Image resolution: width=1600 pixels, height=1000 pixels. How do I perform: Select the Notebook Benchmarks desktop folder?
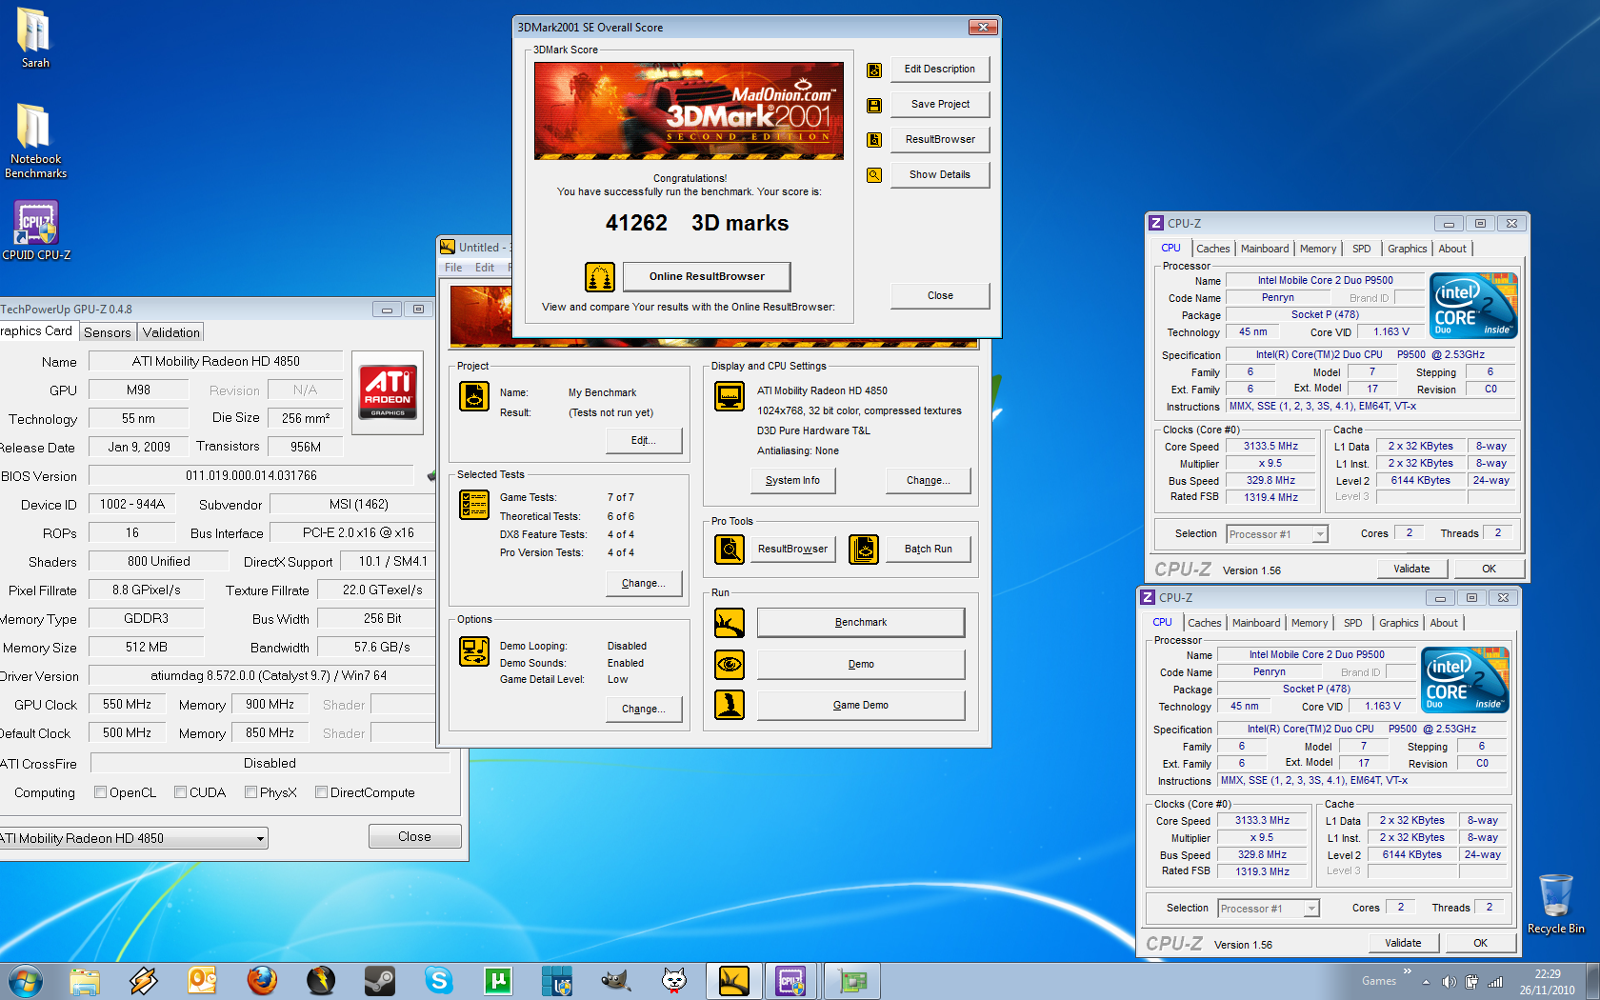click(x=36, y=140)
